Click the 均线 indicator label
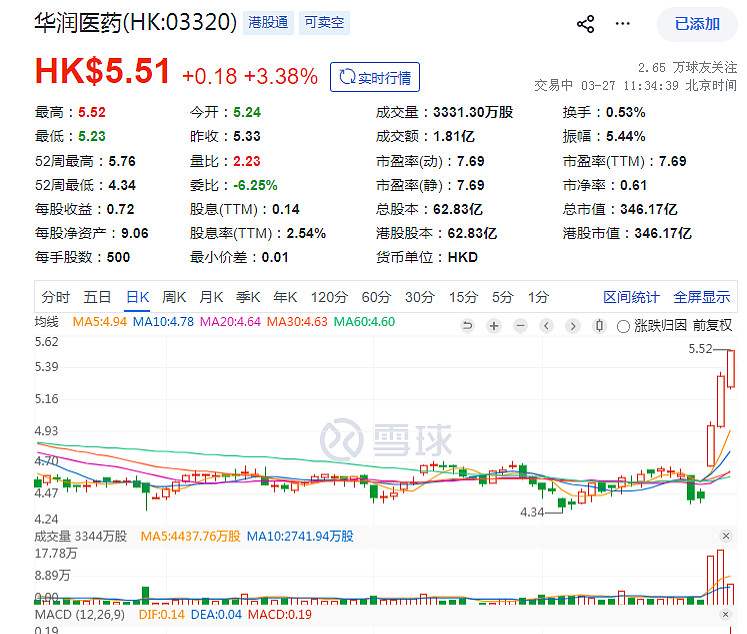 46,322
